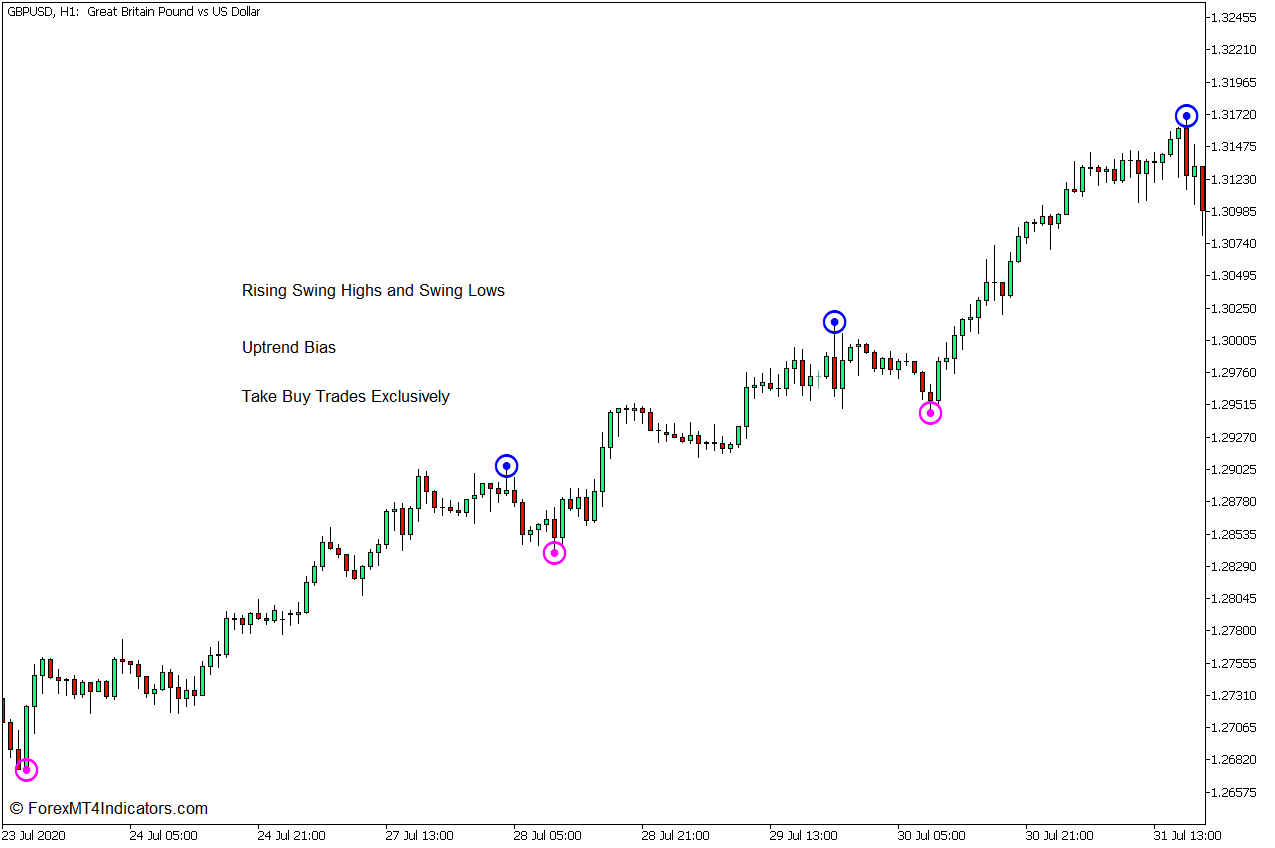Click the 28 Jul 21:00 time axis label
Screen dimensions: 1275x848
pyautogui.click(x=675, y=836)
